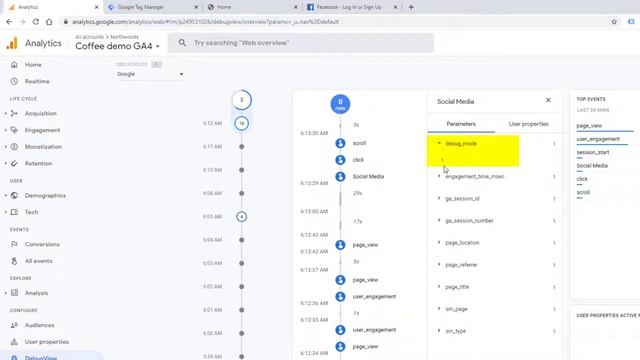Screen dimensions: 640x360
Task: Expand the page_title parameter
Action: pyautogui.click(x=439, y=287)
